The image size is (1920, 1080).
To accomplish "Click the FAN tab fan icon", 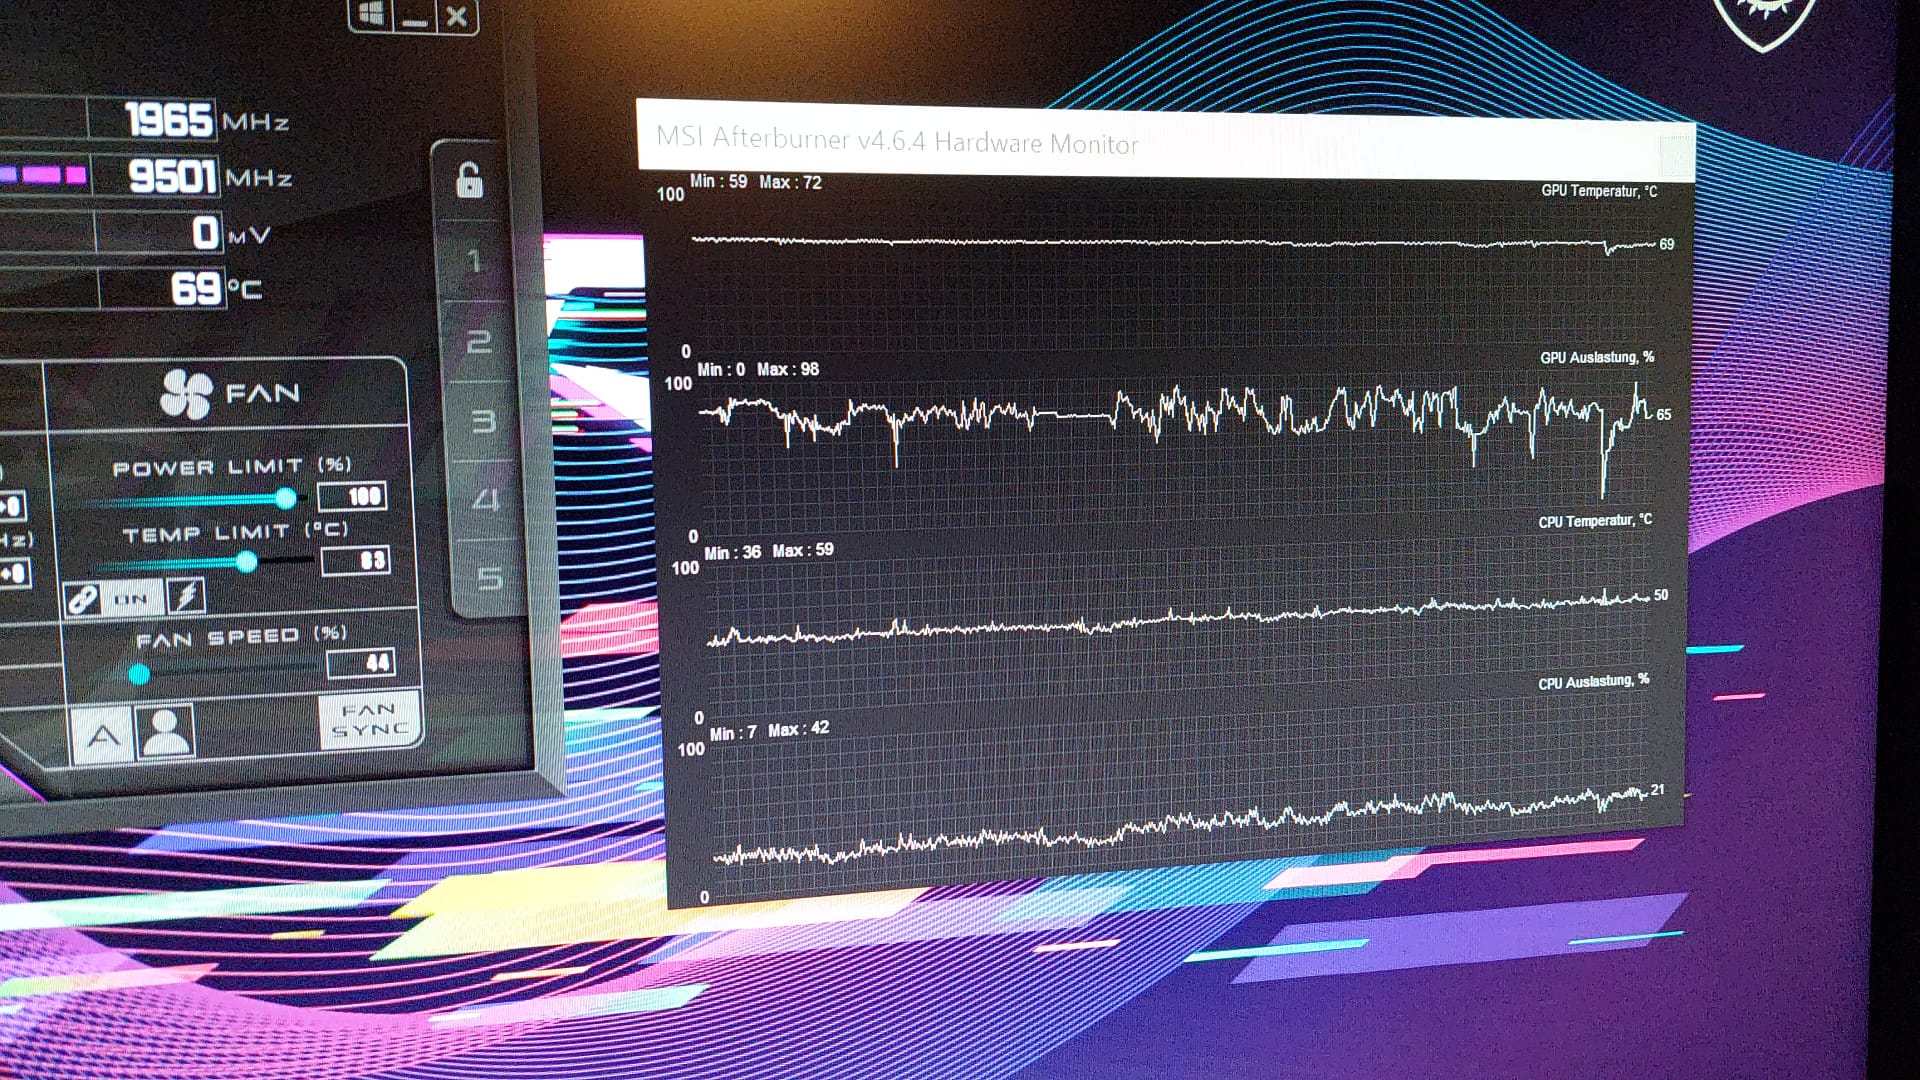I will [x=186, y=393].
